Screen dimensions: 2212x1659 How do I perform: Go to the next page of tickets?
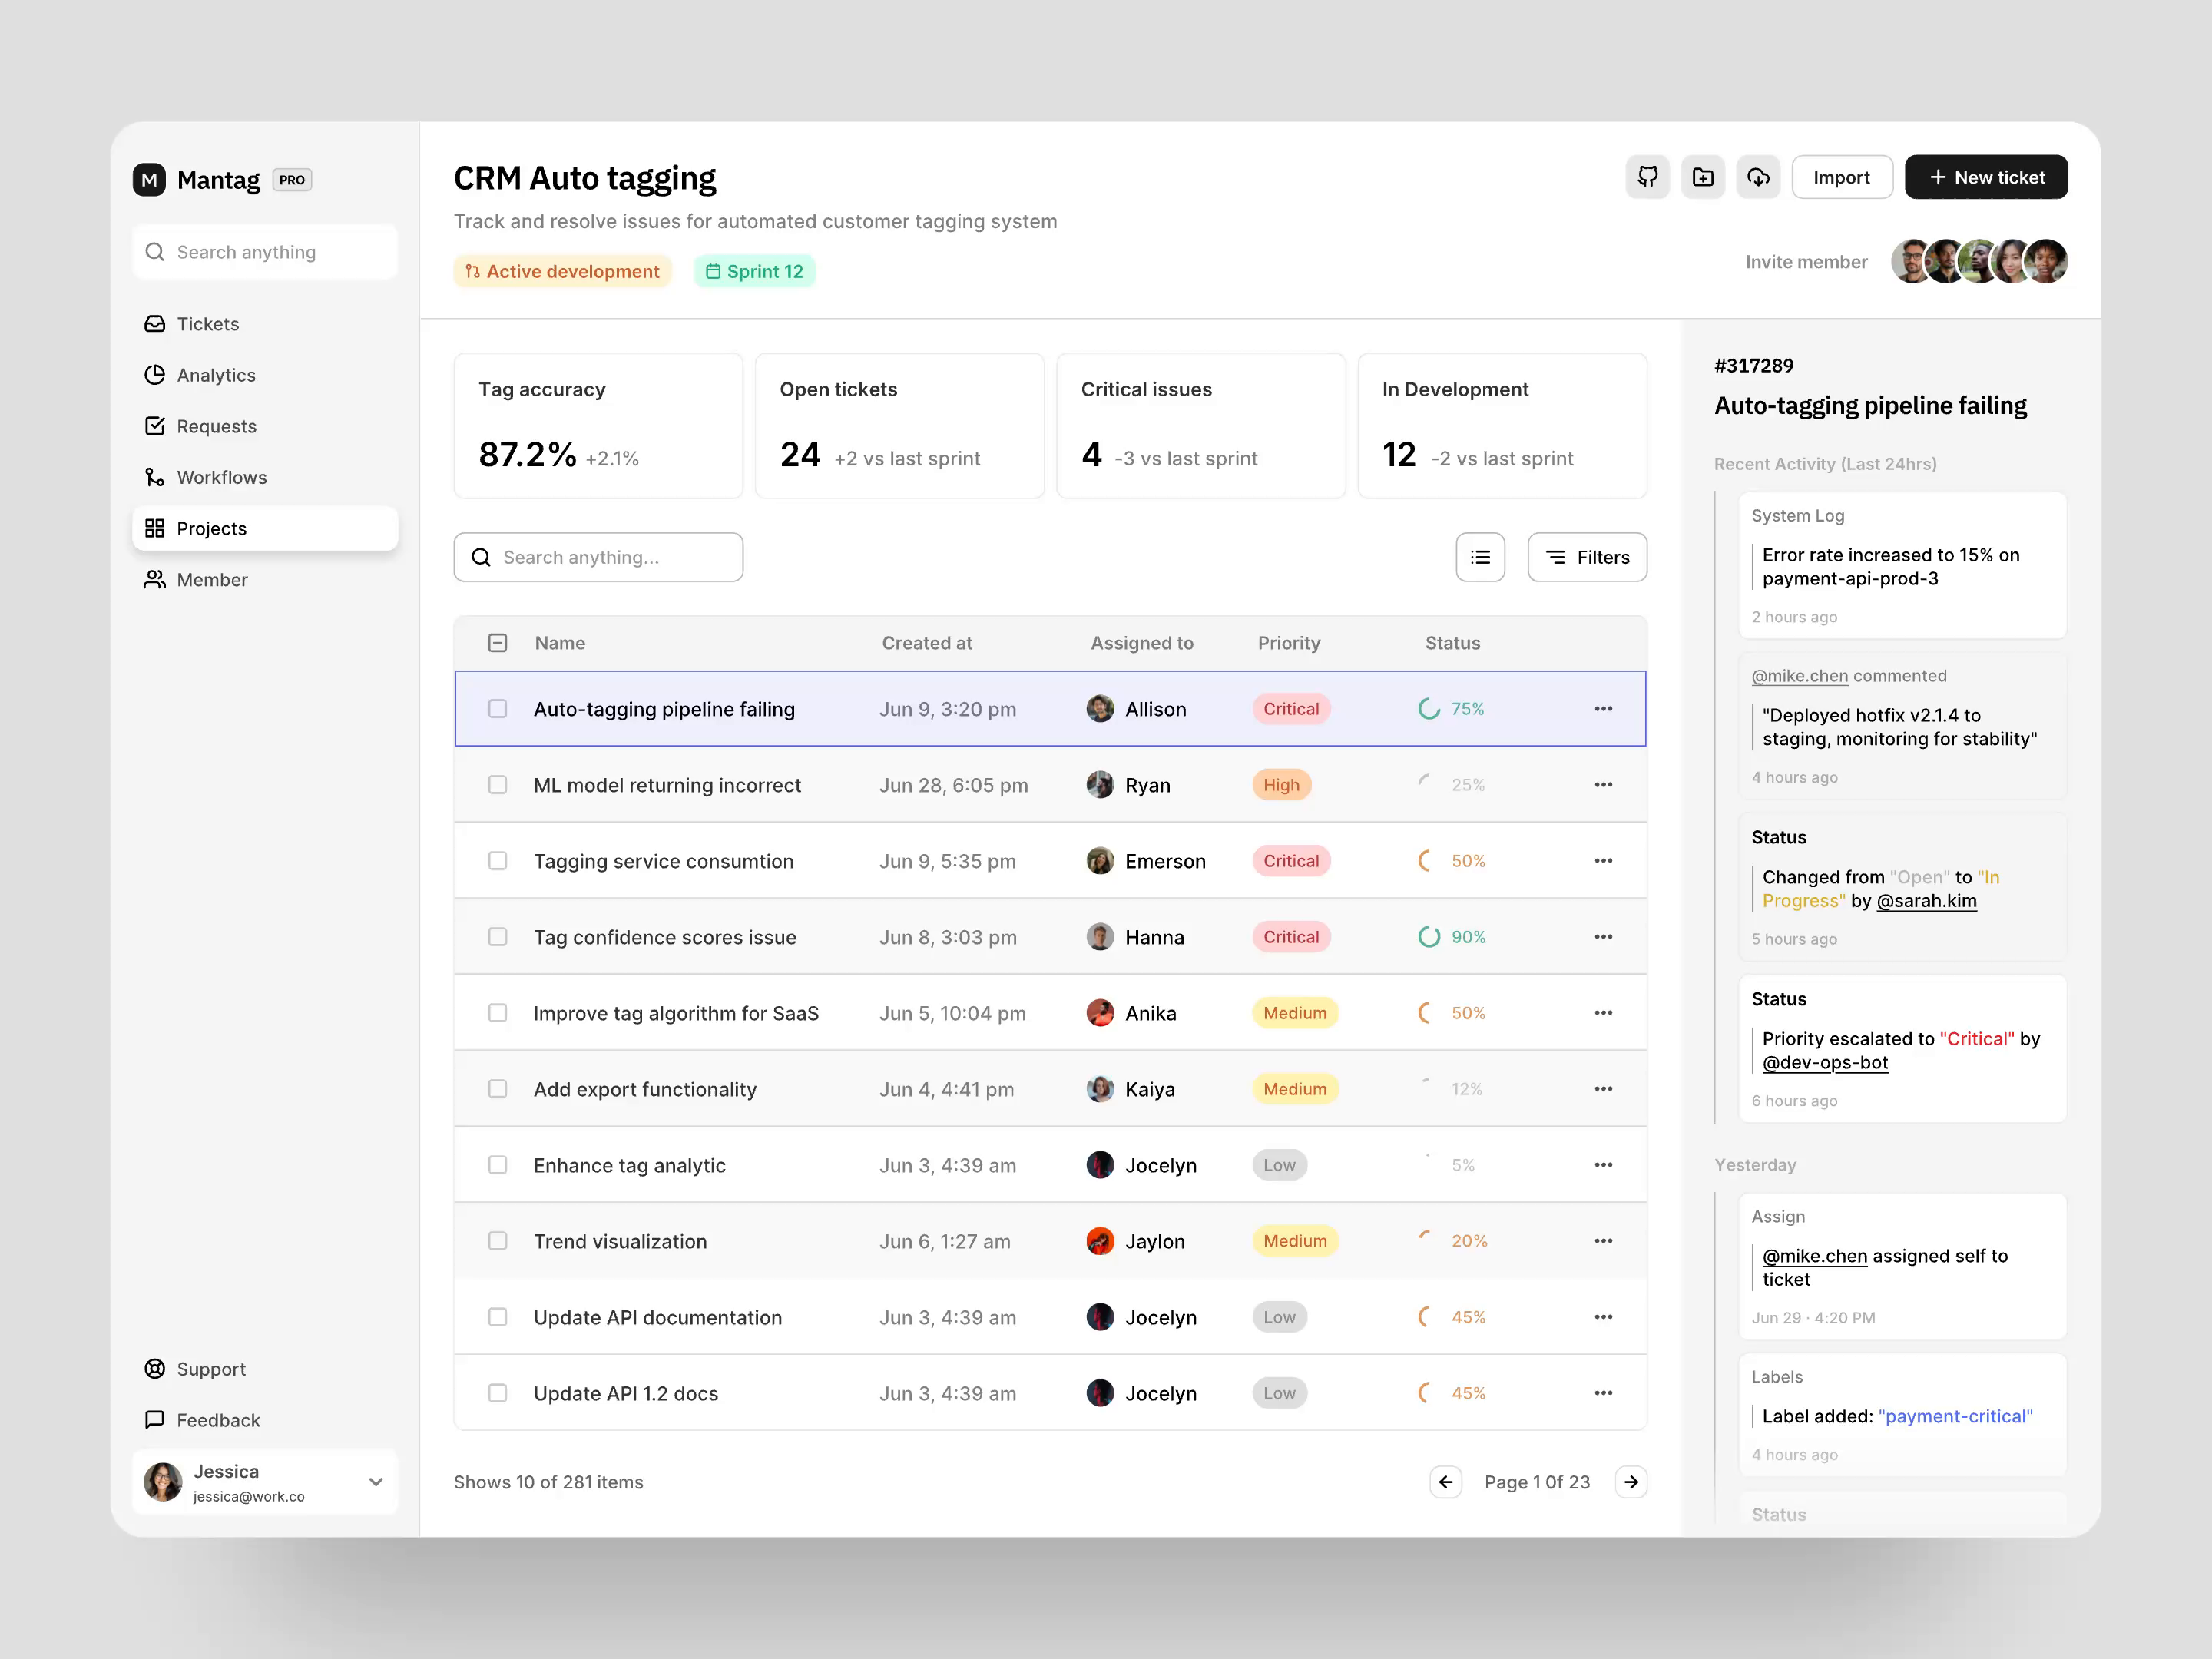click(1631, 1482)
